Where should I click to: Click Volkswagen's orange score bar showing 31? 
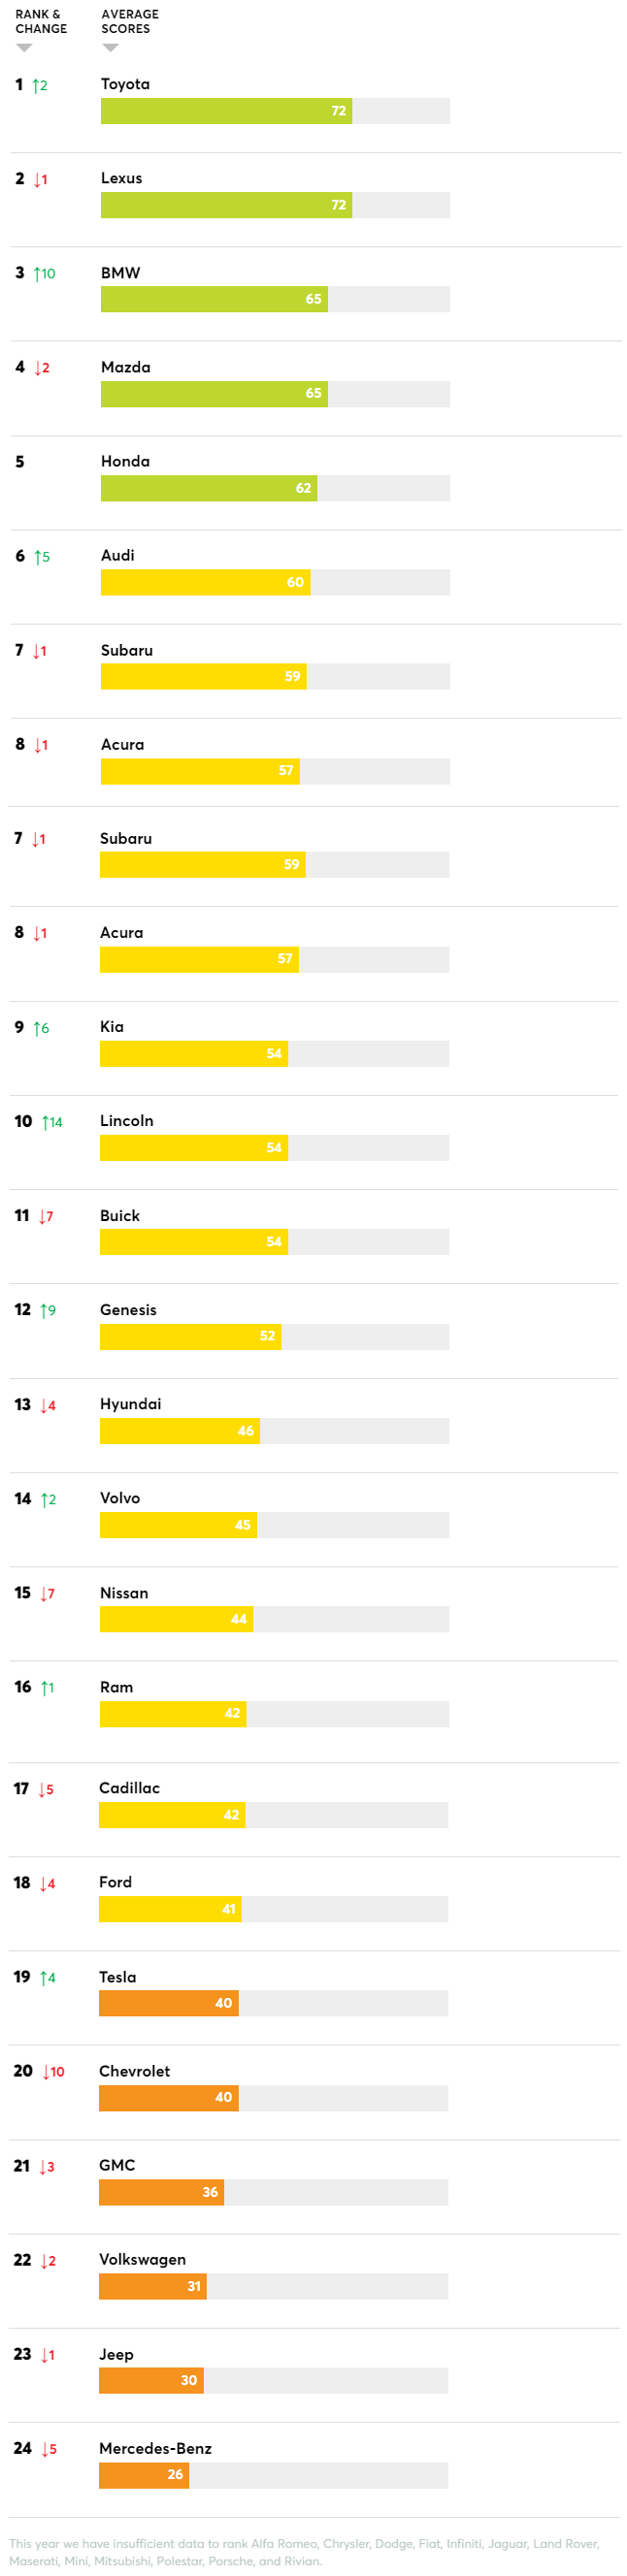coord(152,2286)
